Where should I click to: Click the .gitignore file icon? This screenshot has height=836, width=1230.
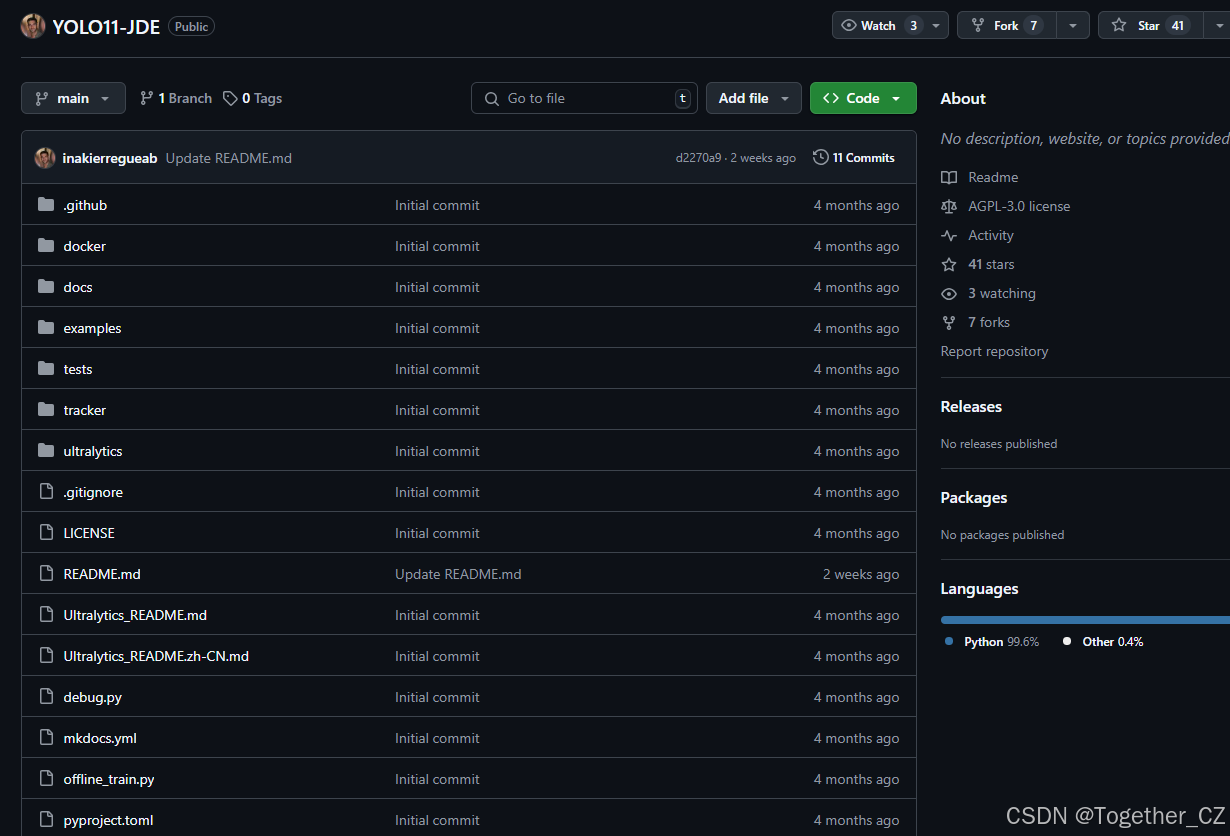45,492
